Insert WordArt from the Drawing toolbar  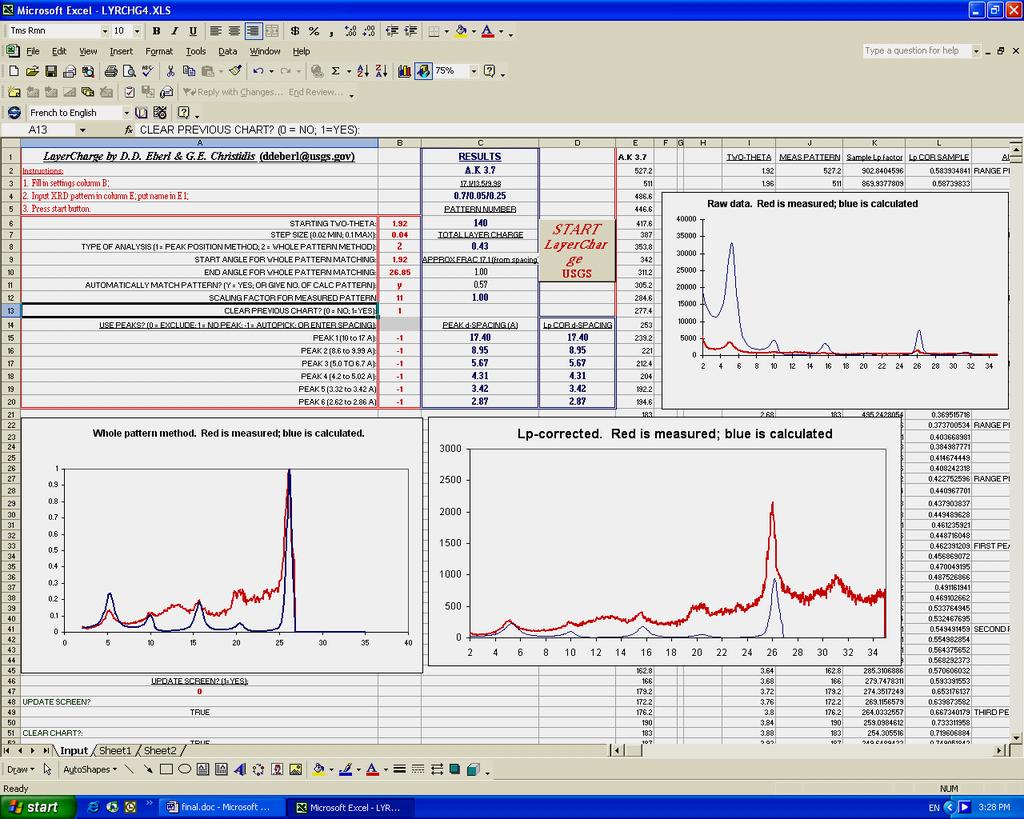point(240,769)
